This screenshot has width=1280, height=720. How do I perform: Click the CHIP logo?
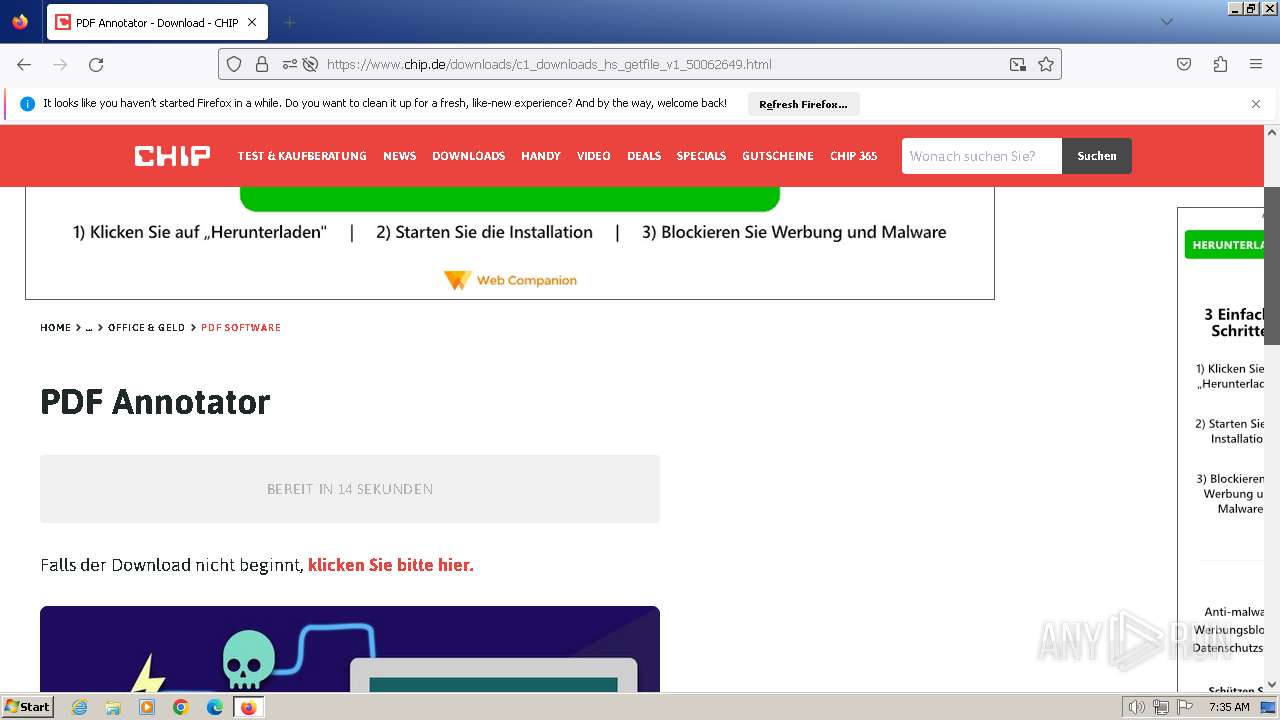pos(172,156)
